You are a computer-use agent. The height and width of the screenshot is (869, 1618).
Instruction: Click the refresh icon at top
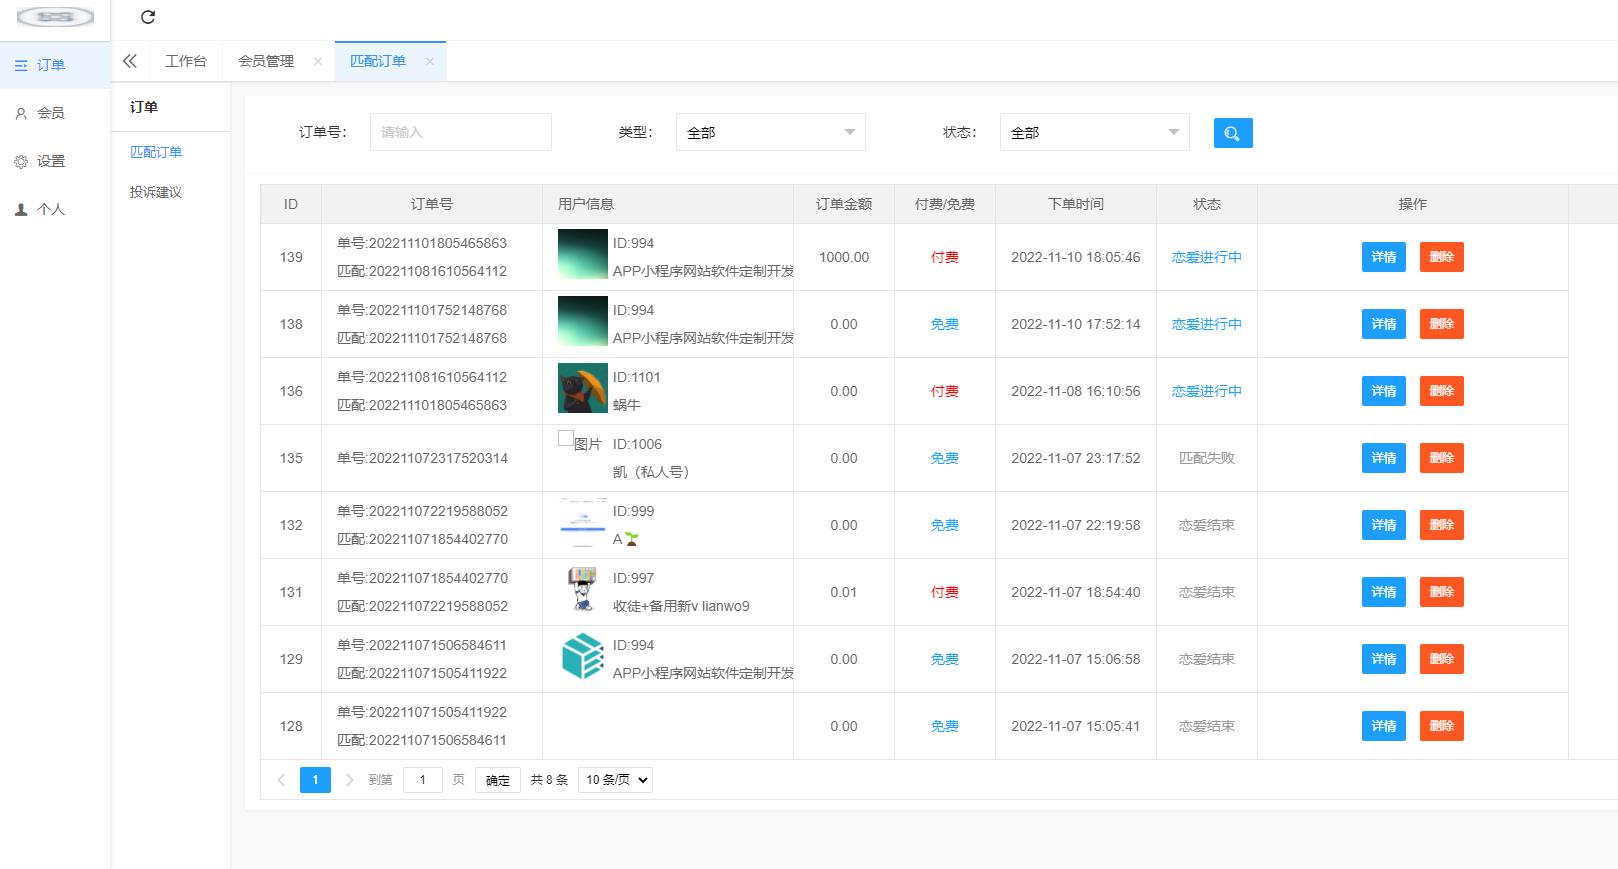148,17
